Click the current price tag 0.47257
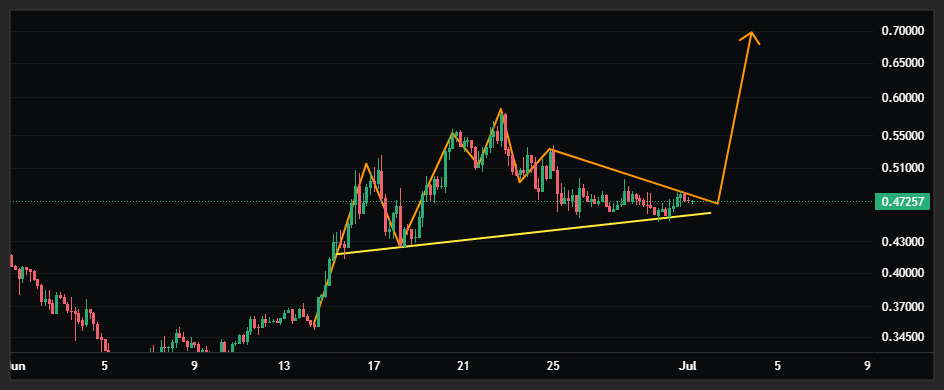 coord(902,202)
